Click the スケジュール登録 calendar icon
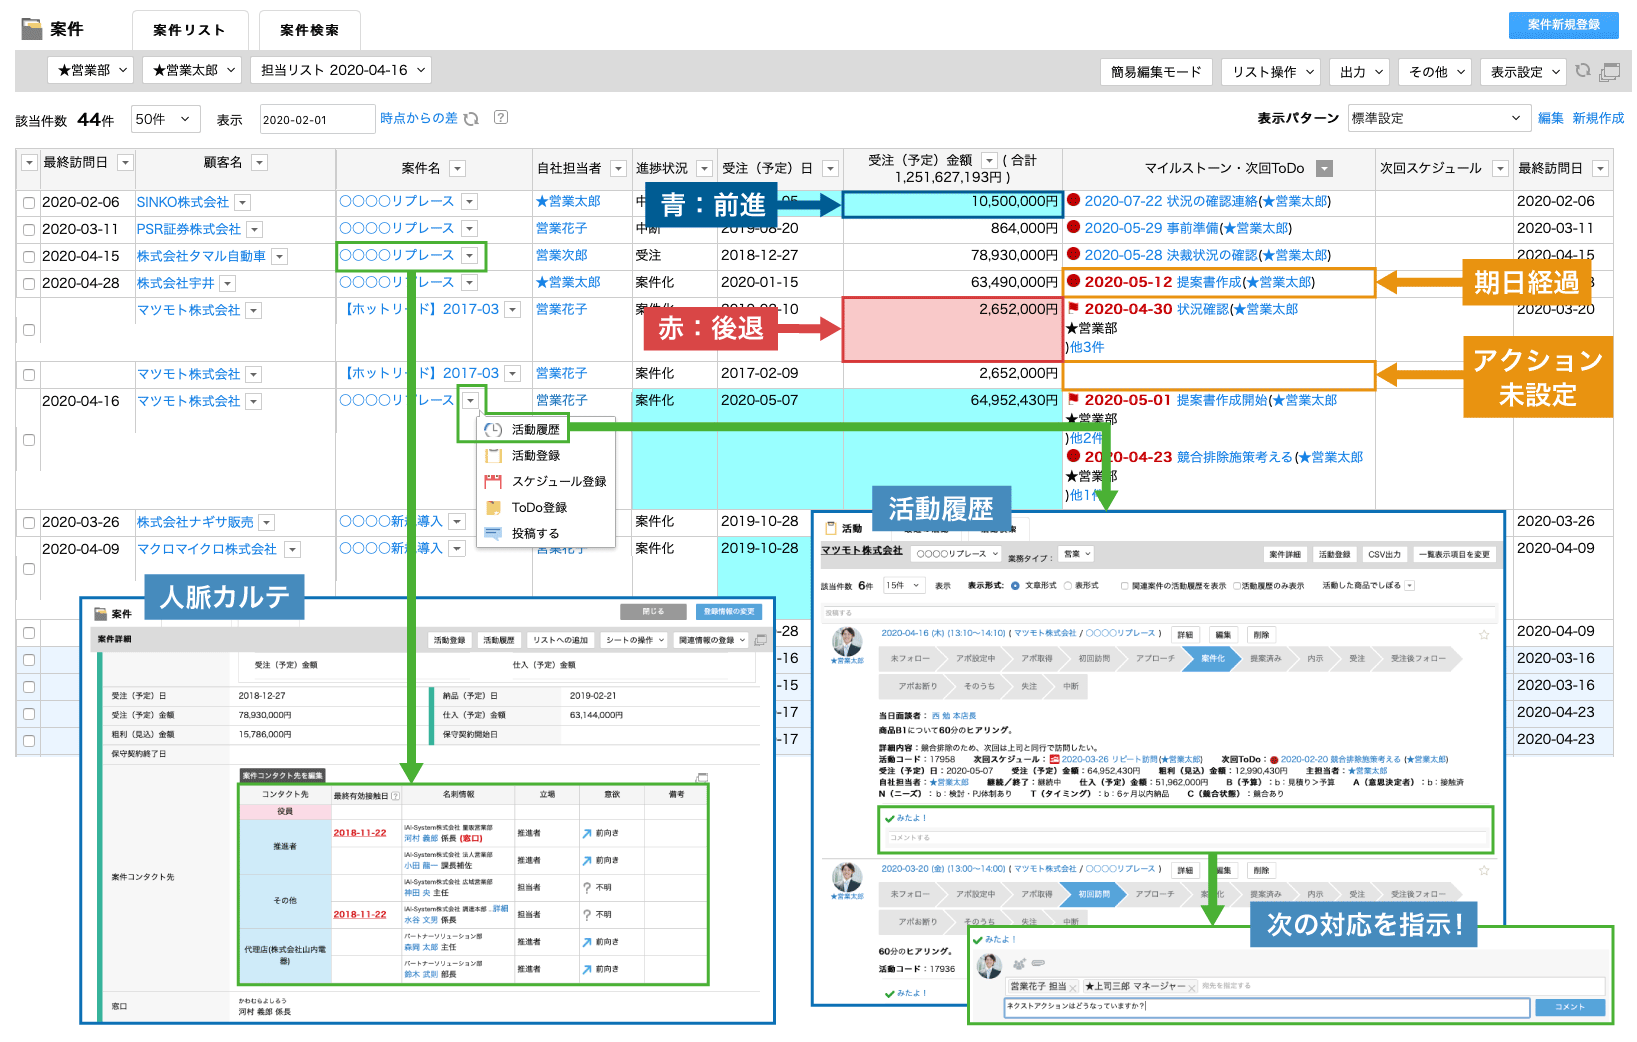This screenshot has width=1637, height=1042. (493, 481)
